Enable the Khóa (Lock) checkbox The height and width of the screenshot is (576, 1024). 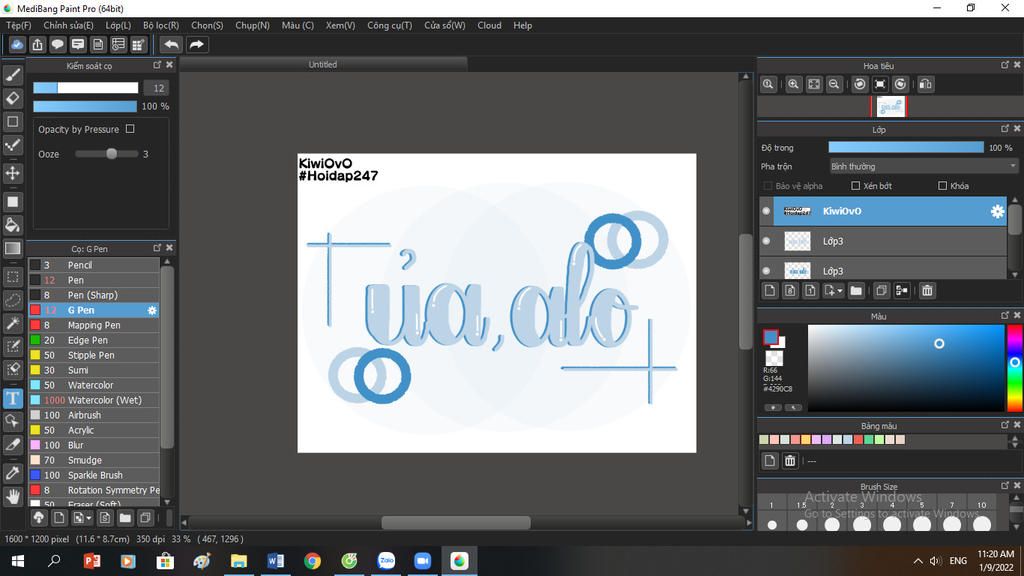tap(942, 186)
